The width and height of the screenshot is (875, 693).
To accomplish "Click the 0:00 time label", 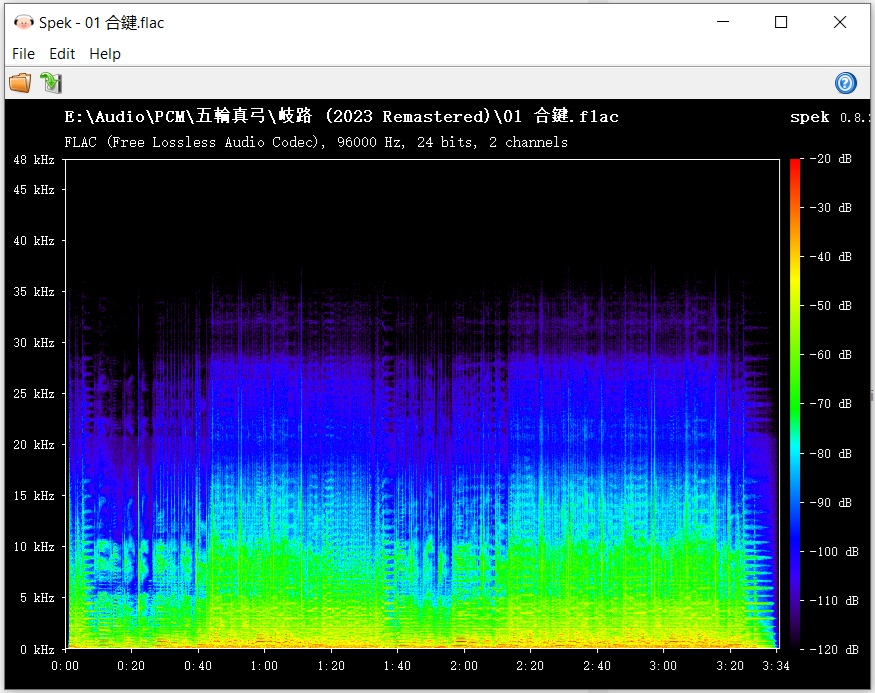I will click(x=65, y=666).
